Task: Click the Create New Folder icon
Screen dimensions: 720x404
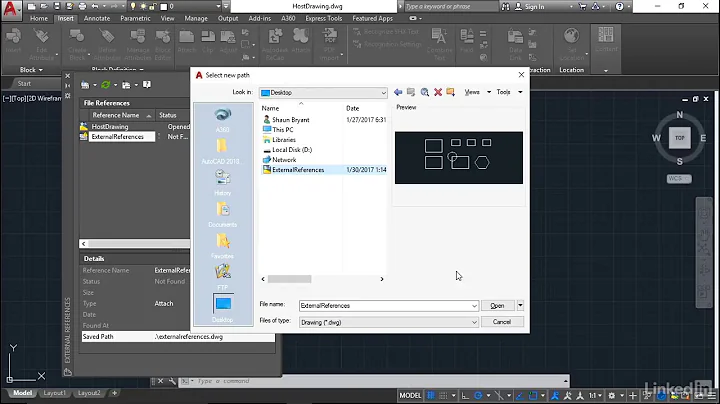Action: pos(450,92)
